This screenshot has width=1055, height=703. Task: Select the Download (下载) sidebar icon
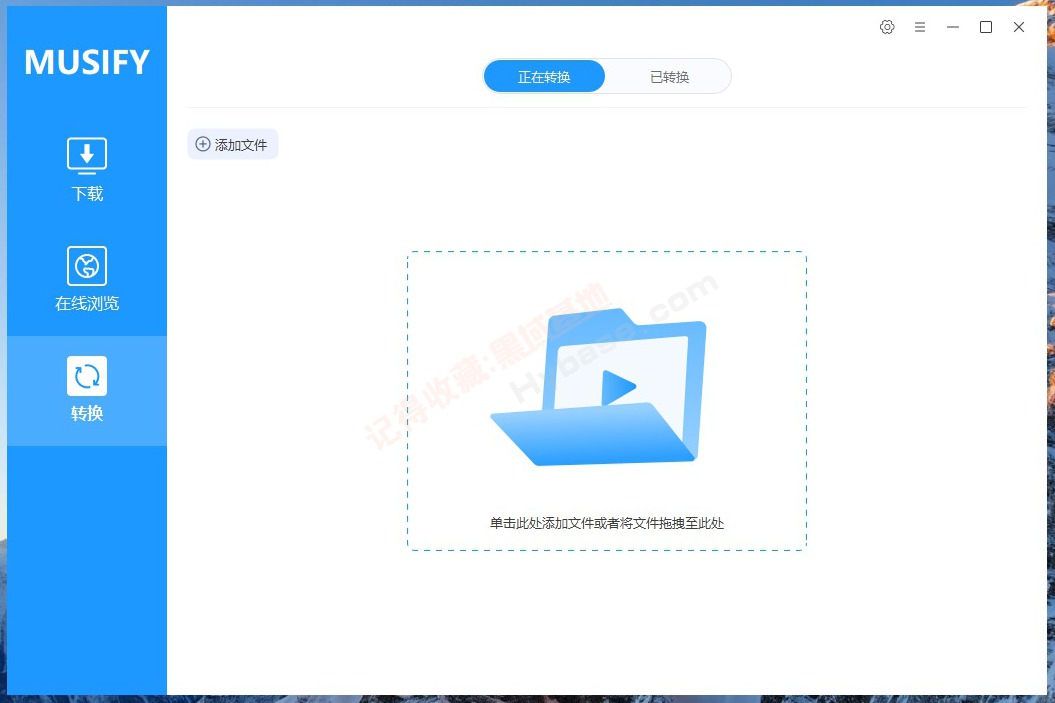tap(86, 155)
